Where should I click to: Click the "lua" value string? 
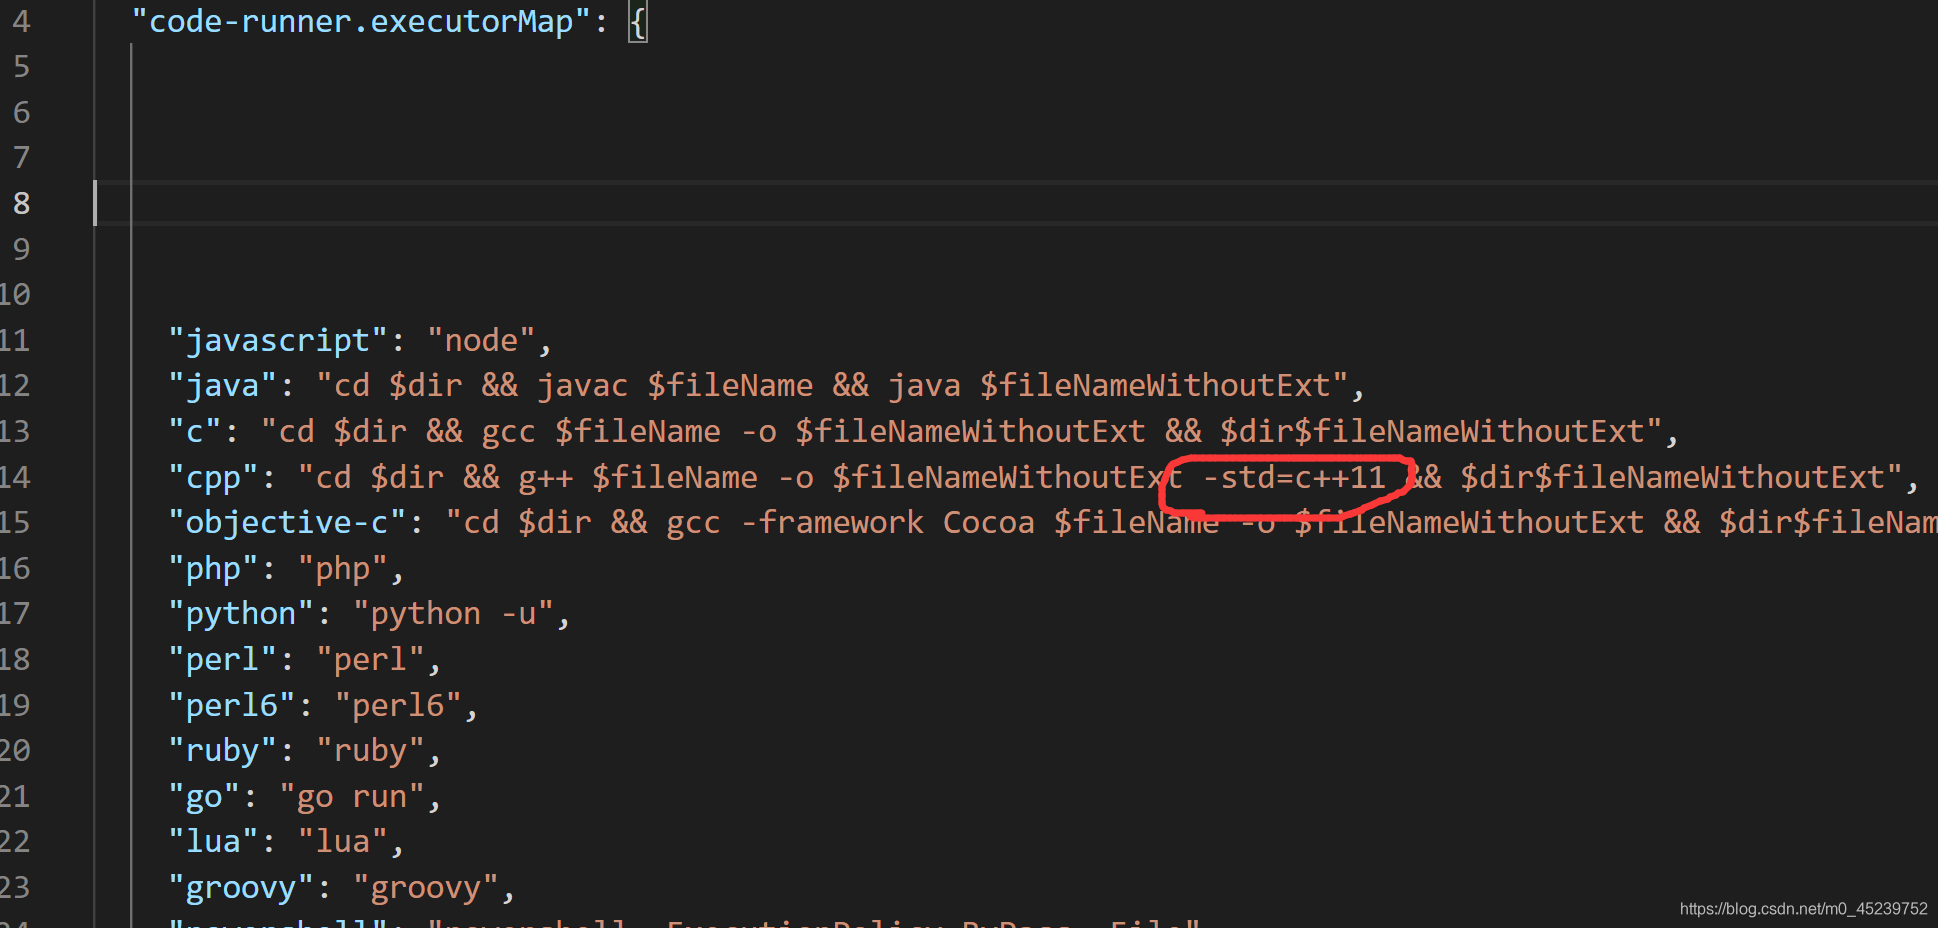pyautogui.click(x=343, y=841)
